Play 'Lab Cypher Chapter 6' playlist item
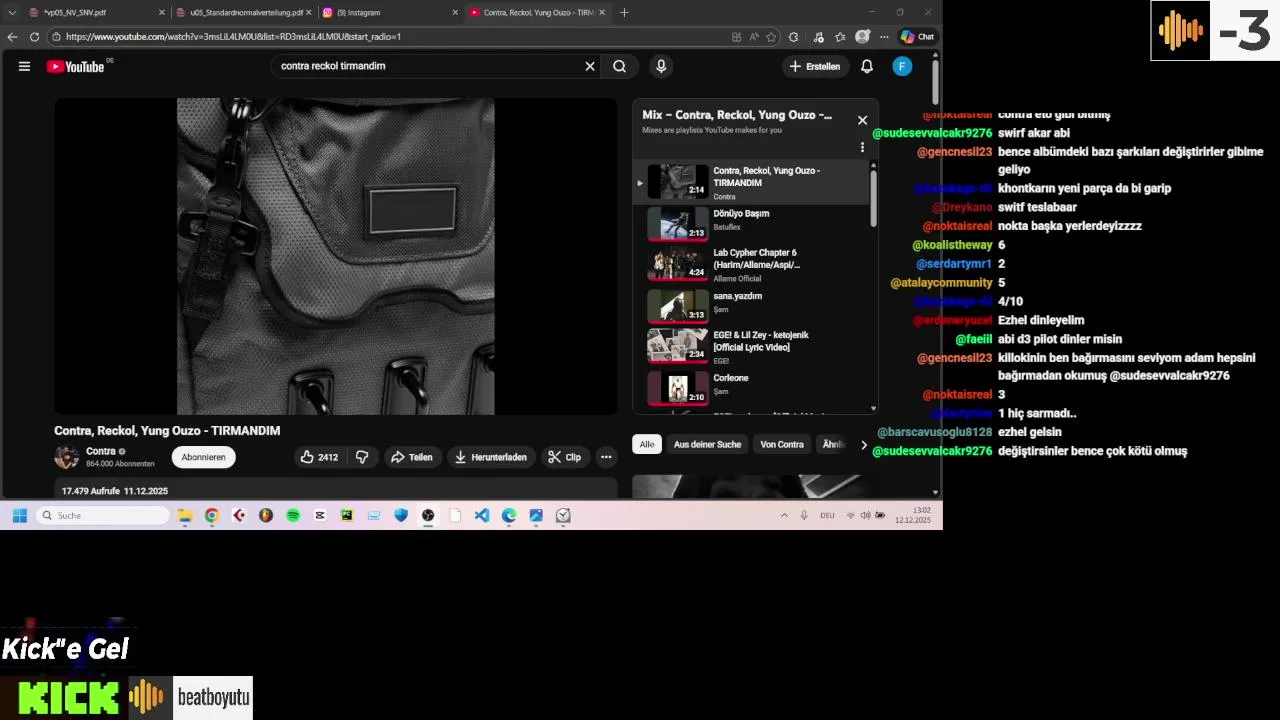 753,265
